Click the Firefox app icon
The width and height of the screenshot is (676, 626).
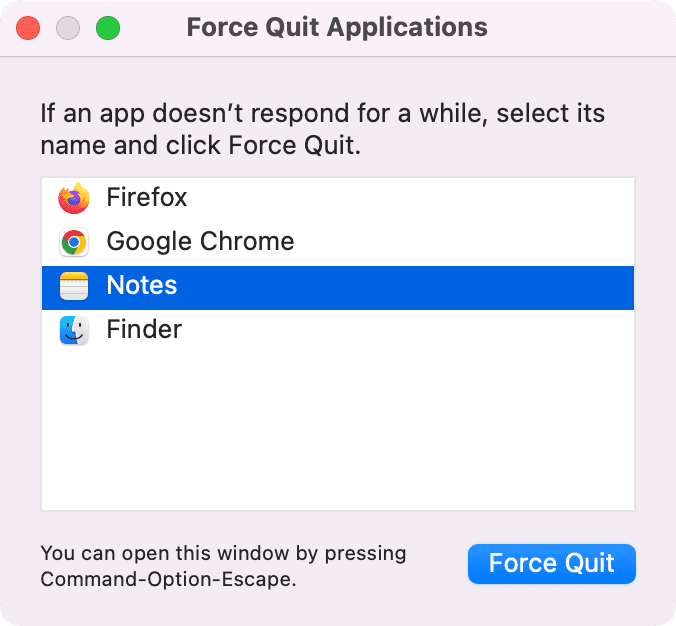tap(74, 198)
